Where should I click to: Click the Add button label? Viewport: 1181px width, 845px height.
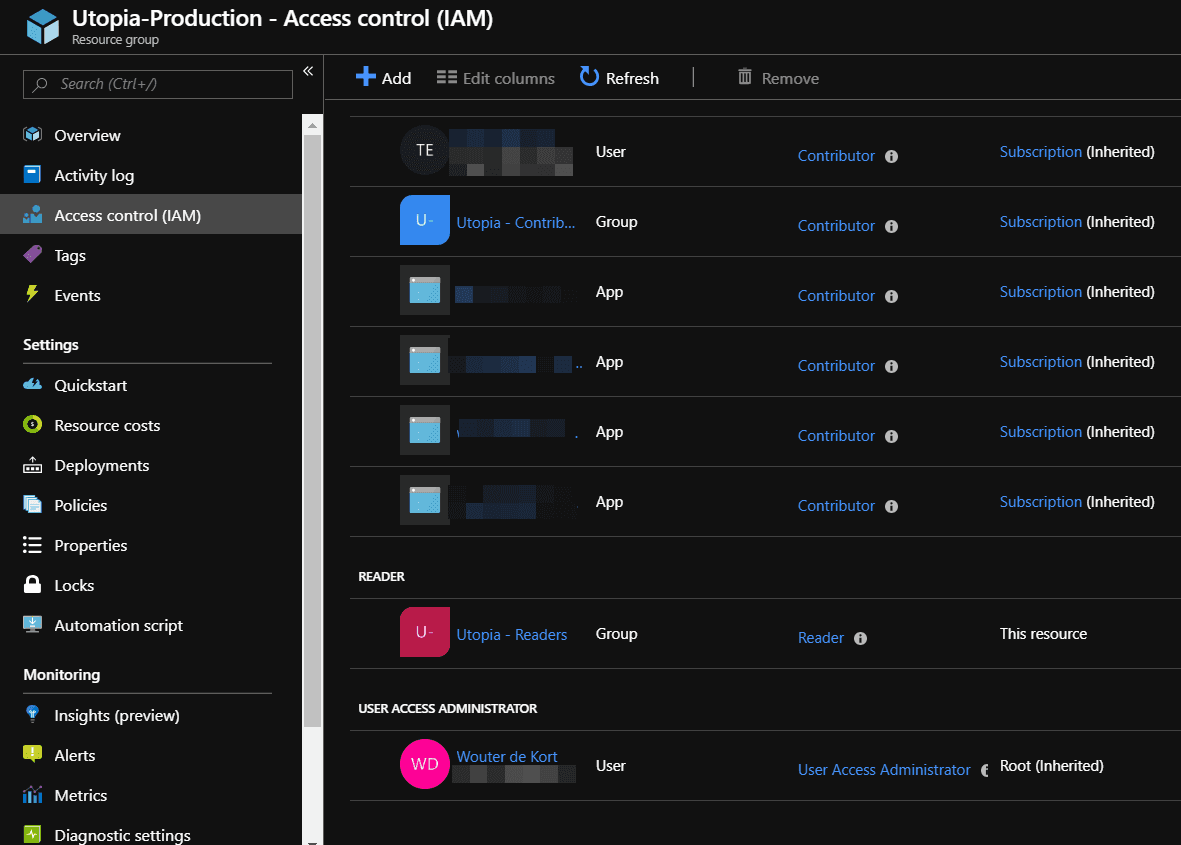[396, 78]
